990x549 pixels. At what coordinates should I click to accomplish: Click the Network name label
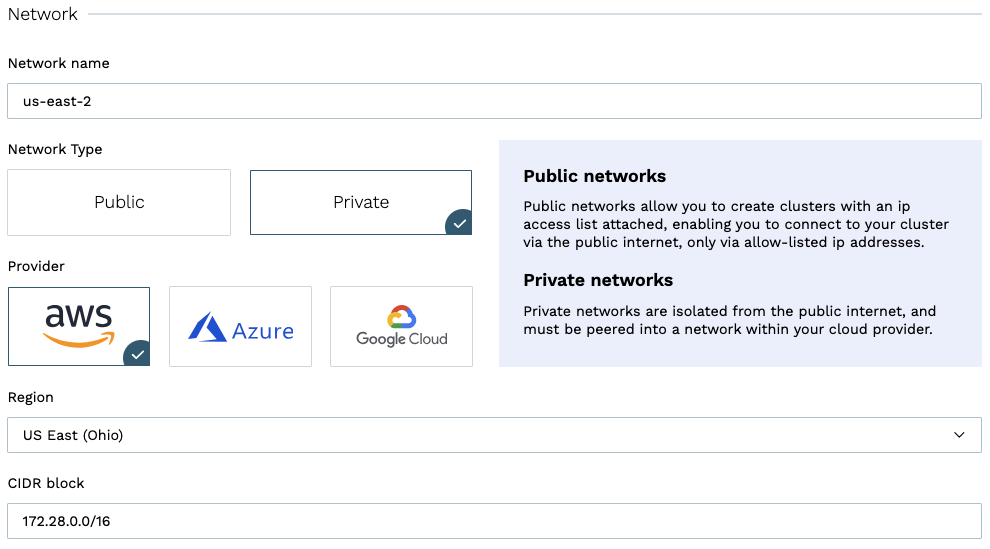[58, 63]
